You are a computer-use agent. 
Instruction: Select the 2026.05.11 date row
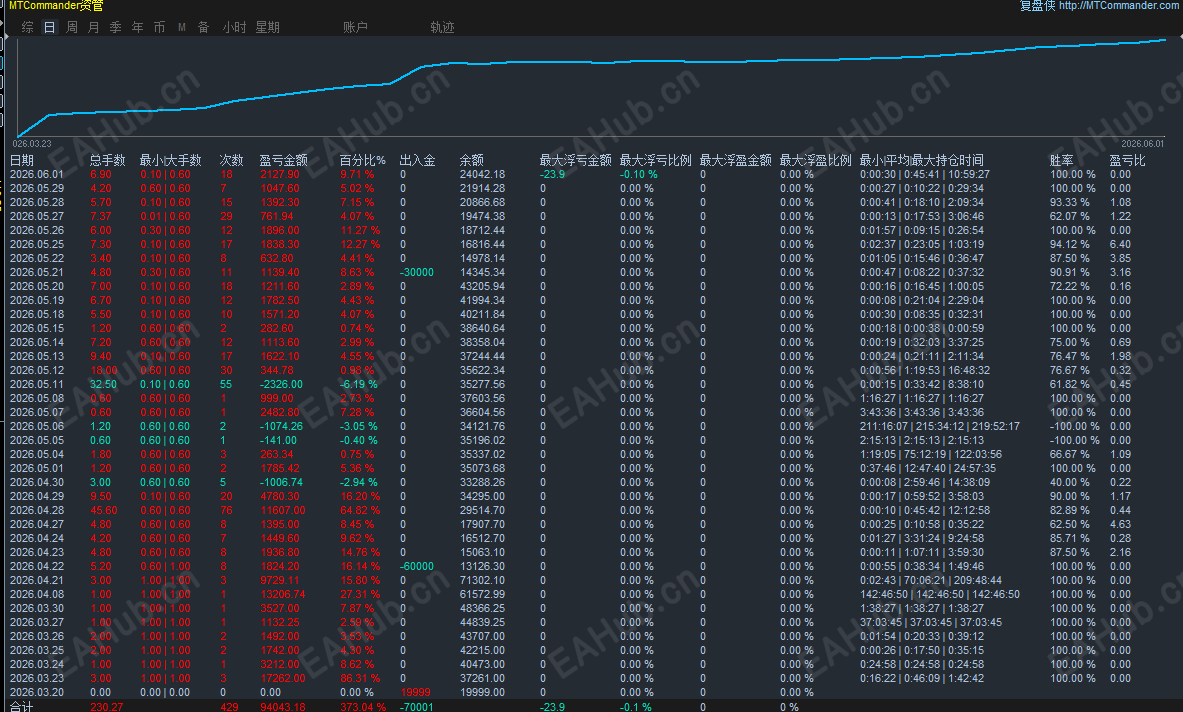pos(37,385)
